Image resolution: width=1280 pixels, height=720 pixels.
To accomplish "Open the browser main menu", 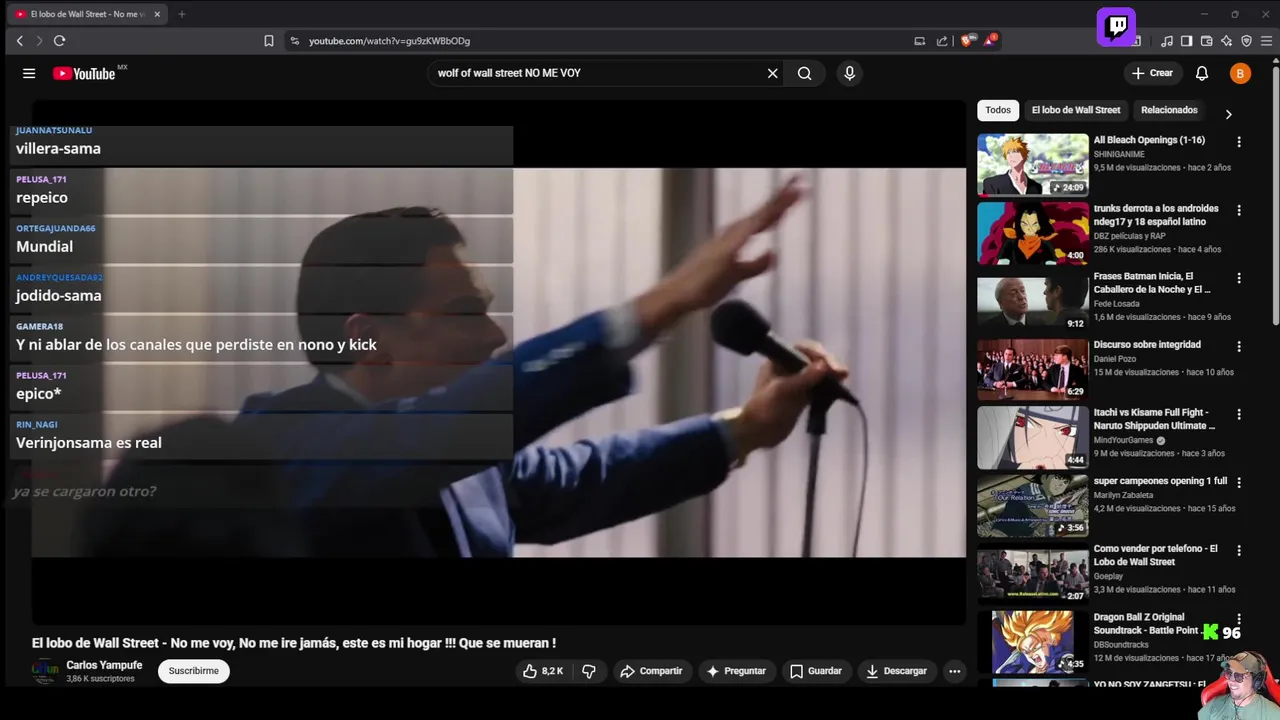I will (1267, 41).
